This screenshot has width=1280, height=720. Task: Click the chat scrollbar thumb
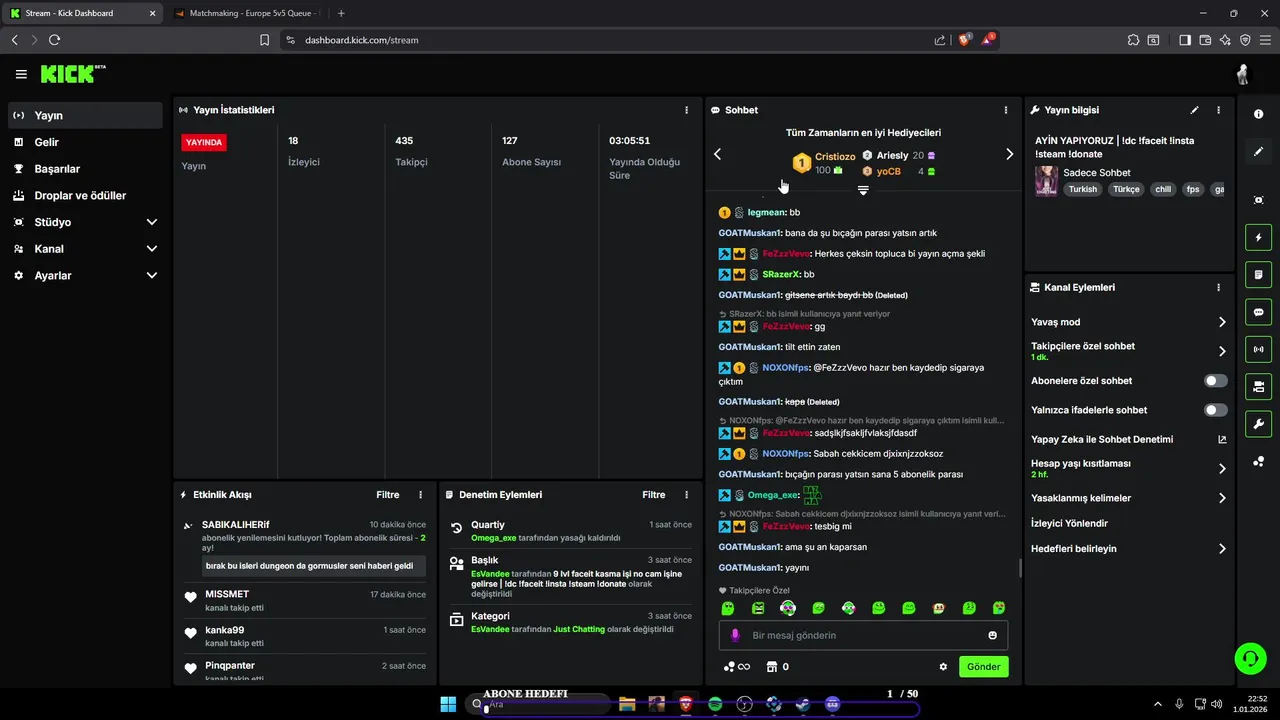pyautogui.click(x=1019, y=568)
